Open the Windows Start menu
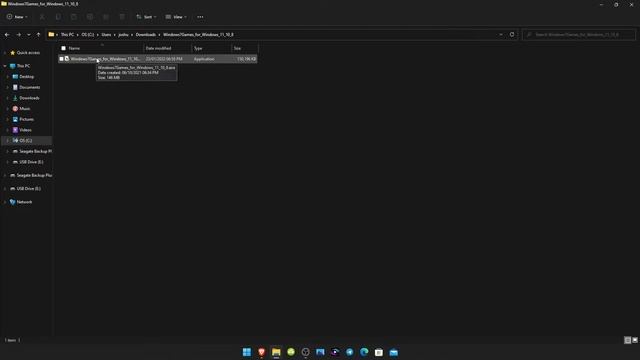640x360 pixels. tap(247, 352)
